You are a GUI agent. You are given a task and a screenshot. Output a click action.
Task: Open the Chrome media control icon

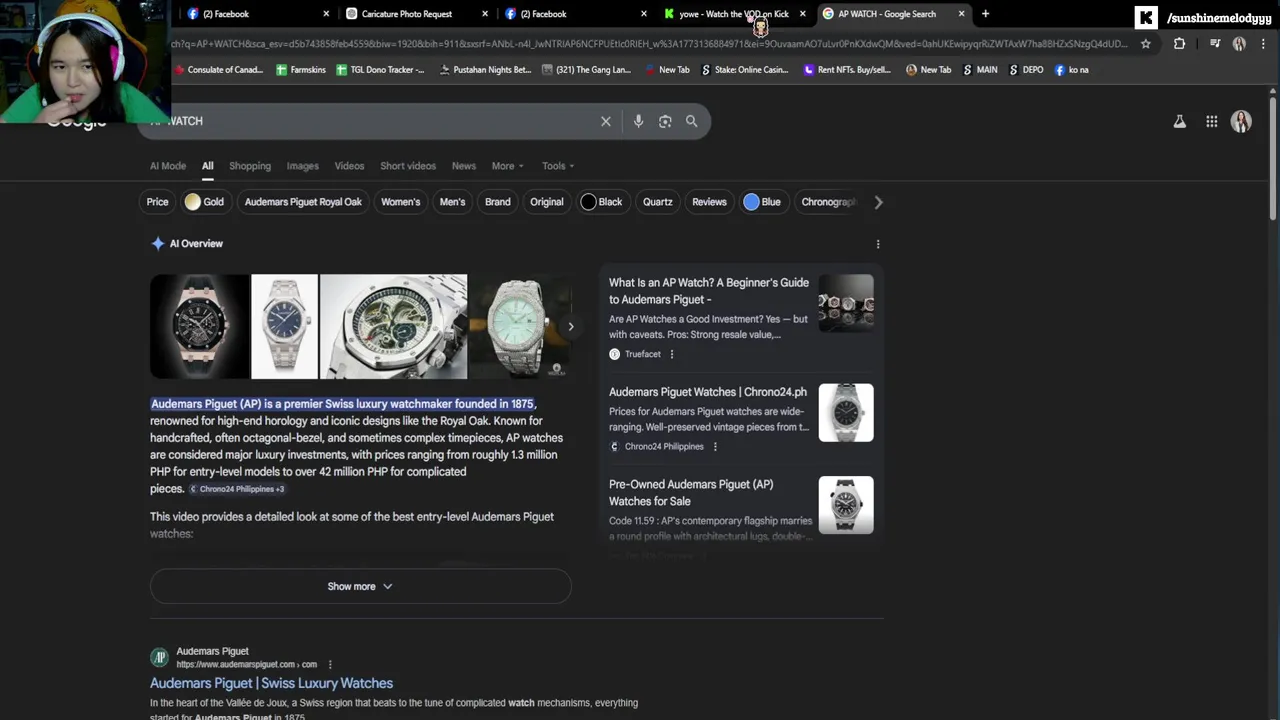coord(1215,43)
